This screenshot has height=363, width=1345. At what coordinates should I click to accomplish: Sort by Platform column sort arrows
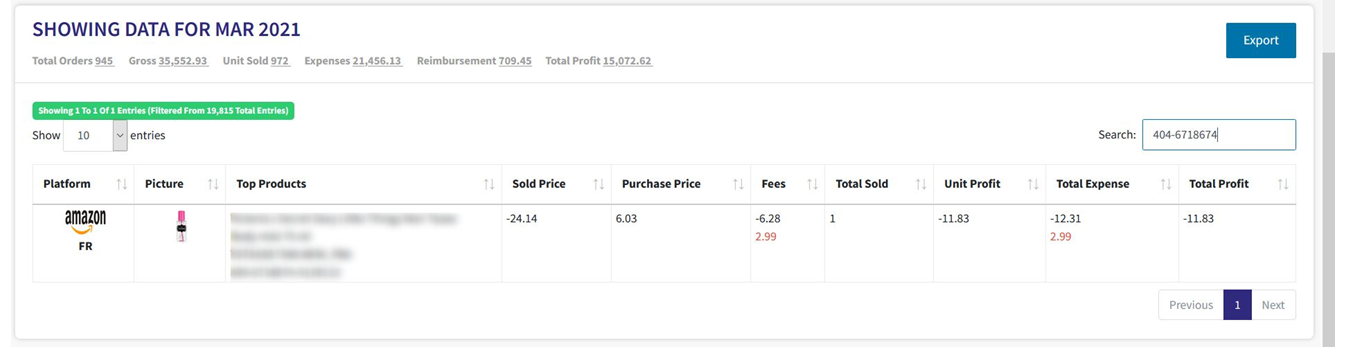[122, 184]
